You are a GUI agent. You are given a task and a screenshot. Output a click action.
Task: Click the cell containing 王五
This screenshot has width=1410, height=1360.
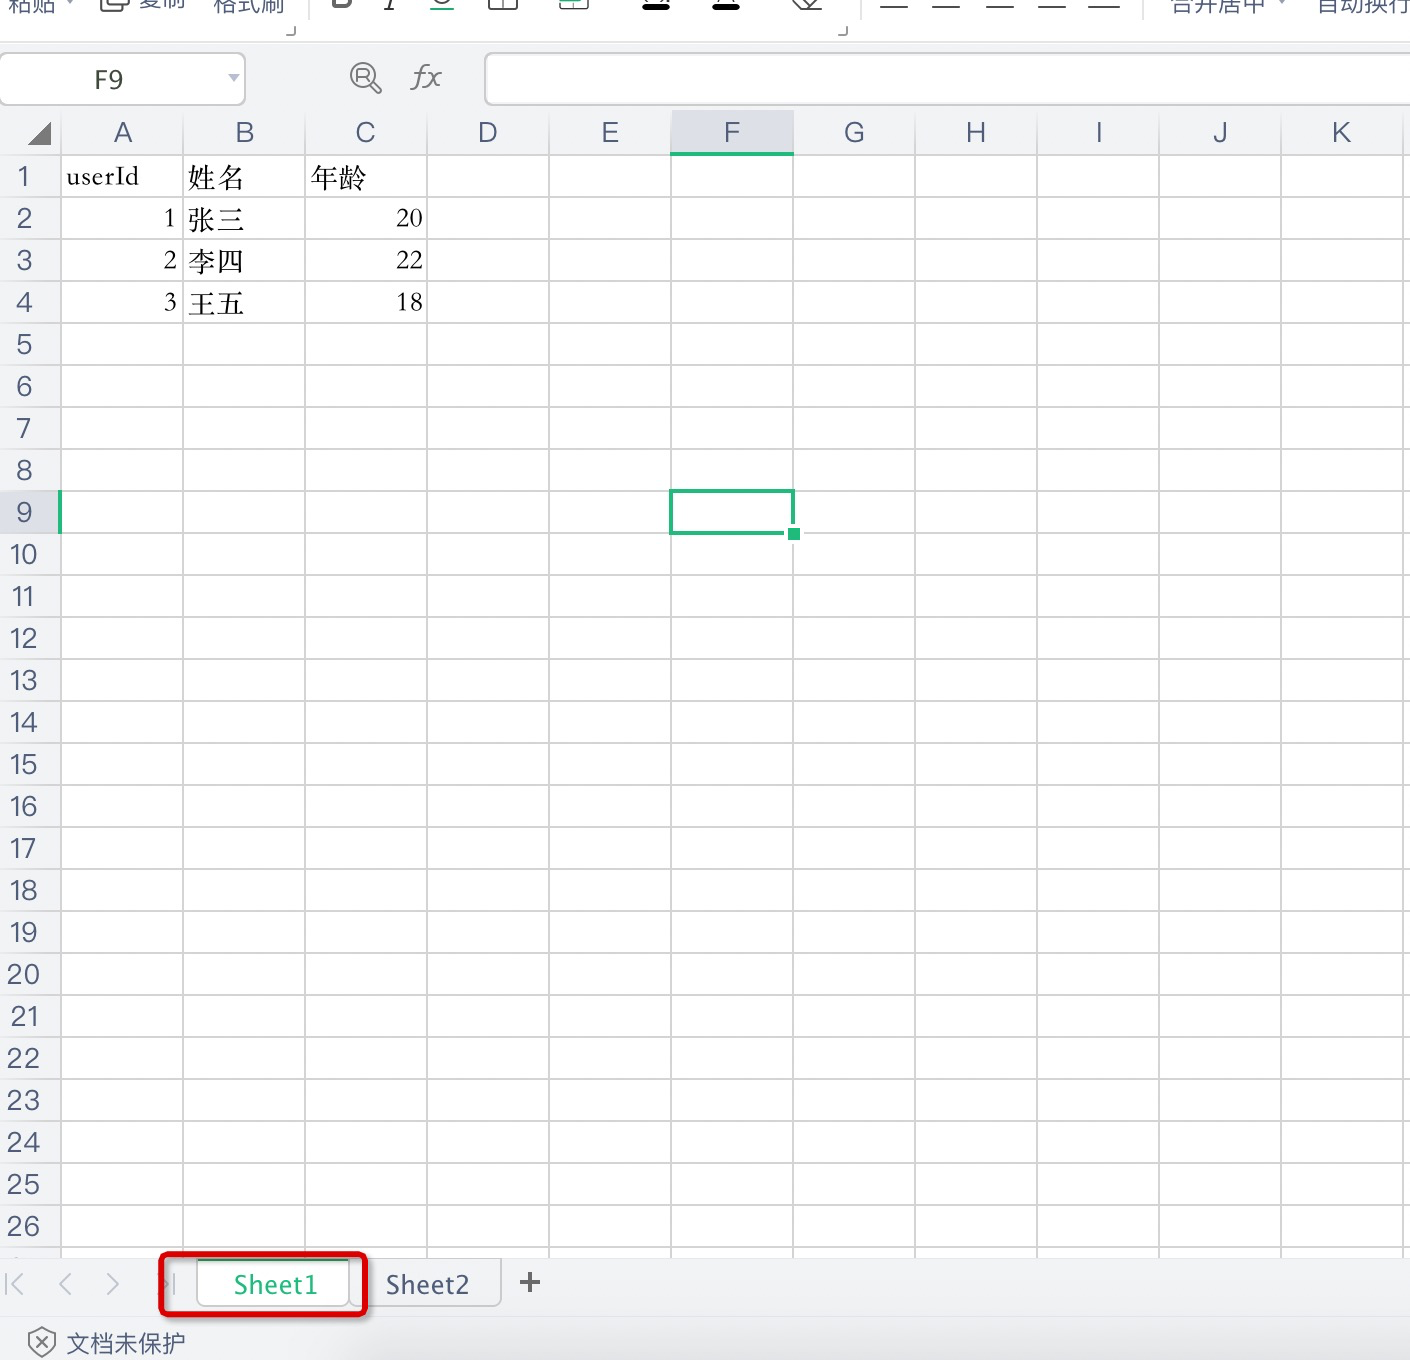244,303
